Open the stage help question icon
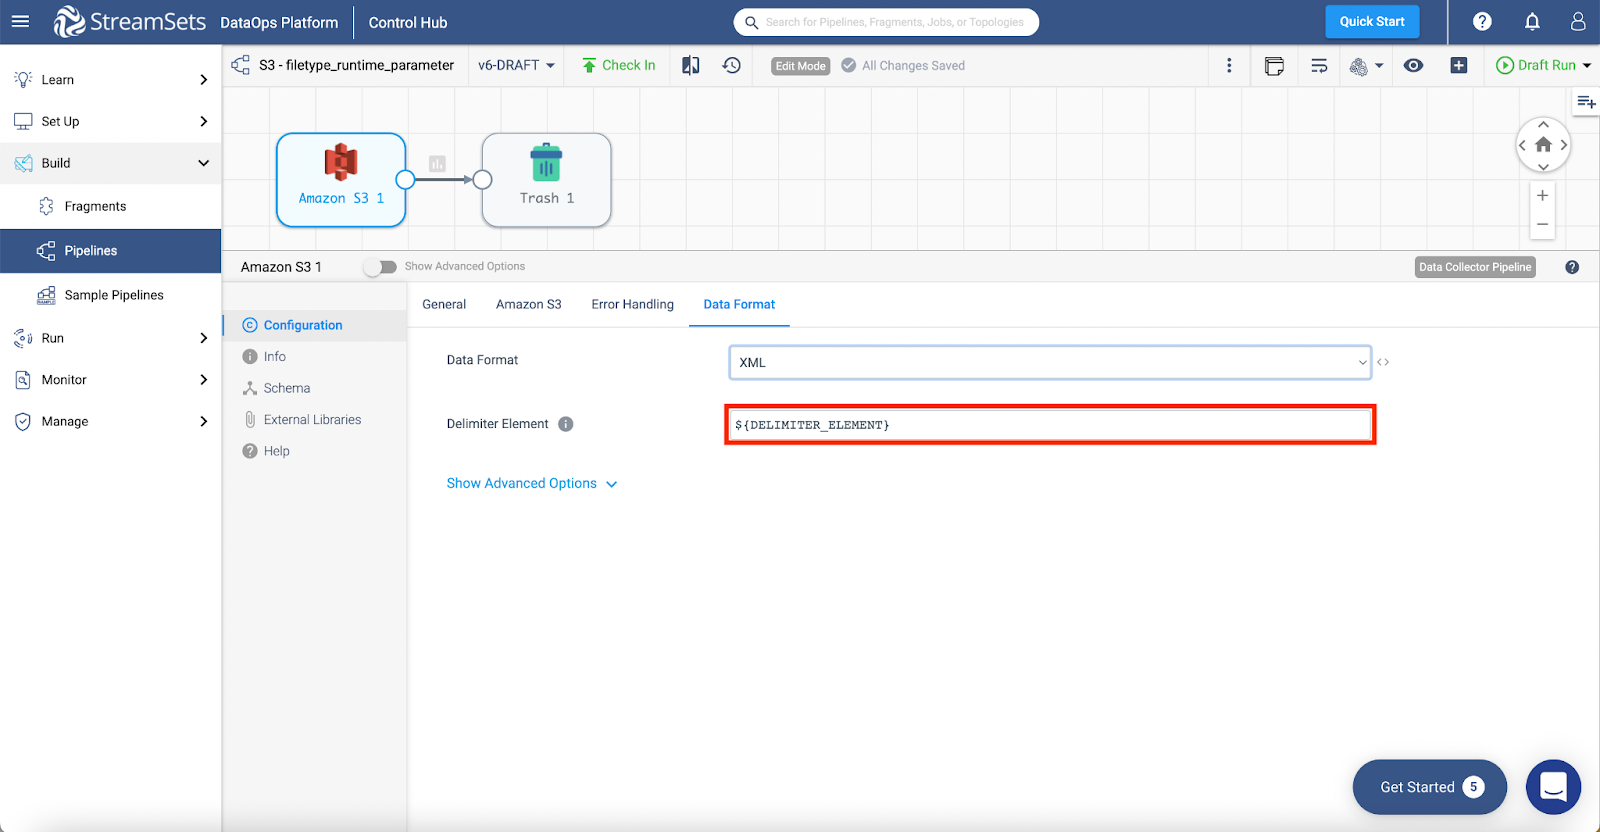The height and width of the screenshot is (832, 1600). coord(1572,267)
